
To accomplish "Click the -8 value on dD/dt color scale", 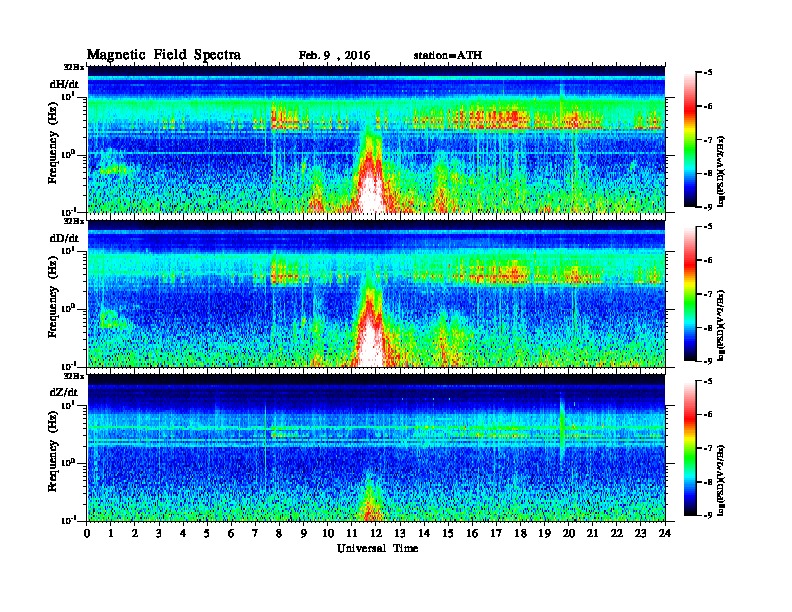I will (x=708, y=327).
